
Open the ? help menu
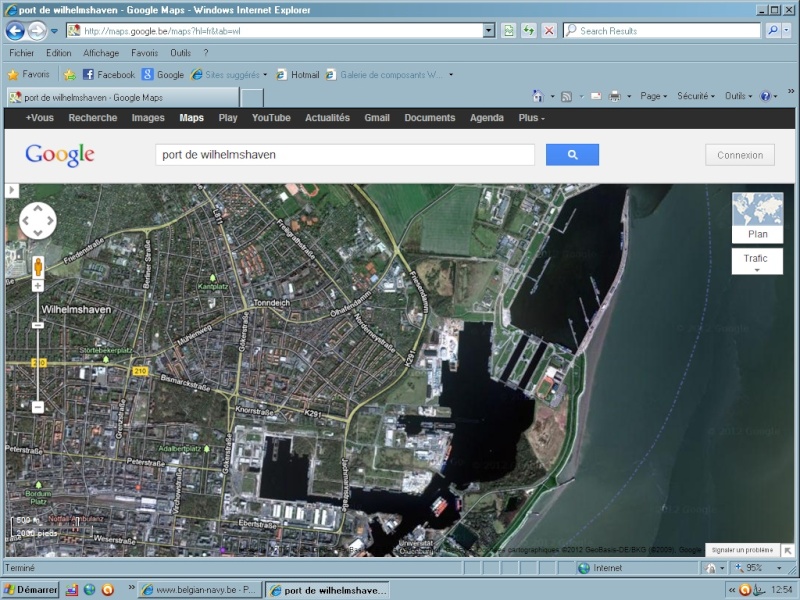pos(206,53)
